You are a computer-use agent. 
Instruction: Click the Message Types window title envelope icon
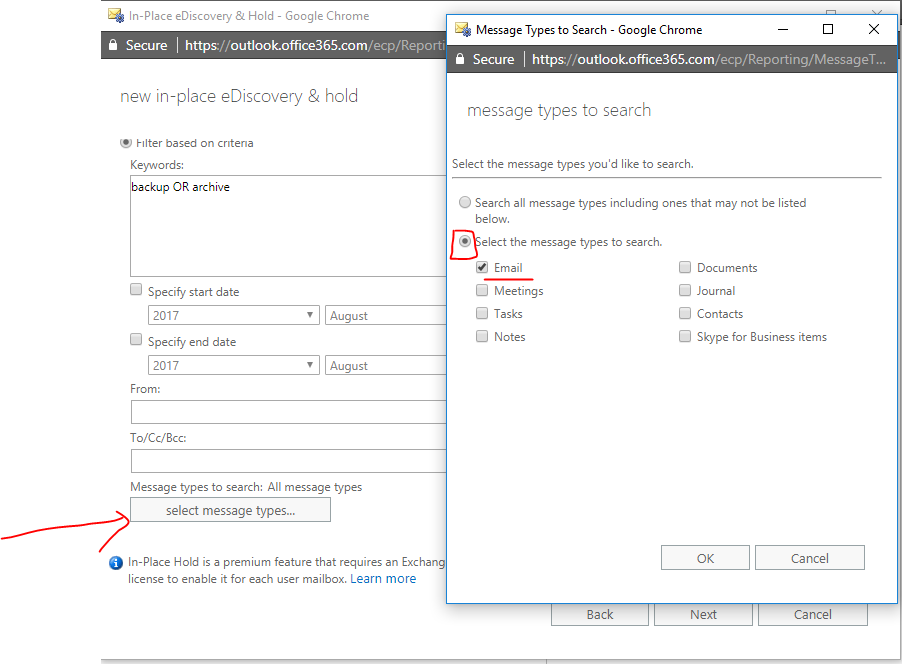point(463,29)
